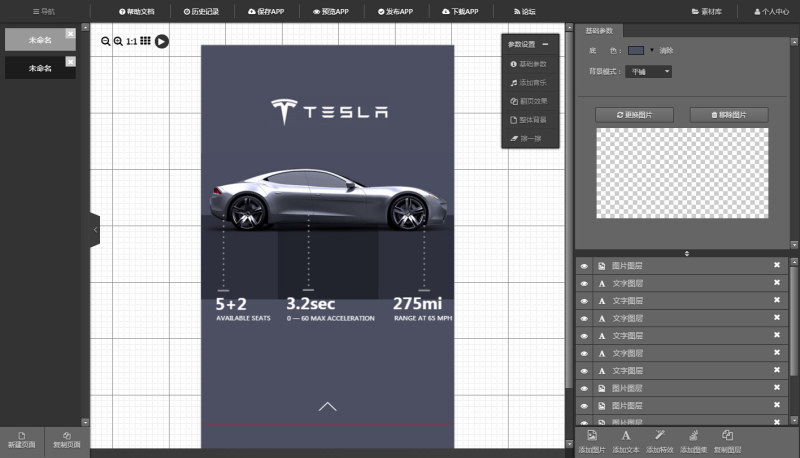Viewport: 800px width, 458px height.
Task: Close the dark 未命名 page
Action: (x=70, y=62)
